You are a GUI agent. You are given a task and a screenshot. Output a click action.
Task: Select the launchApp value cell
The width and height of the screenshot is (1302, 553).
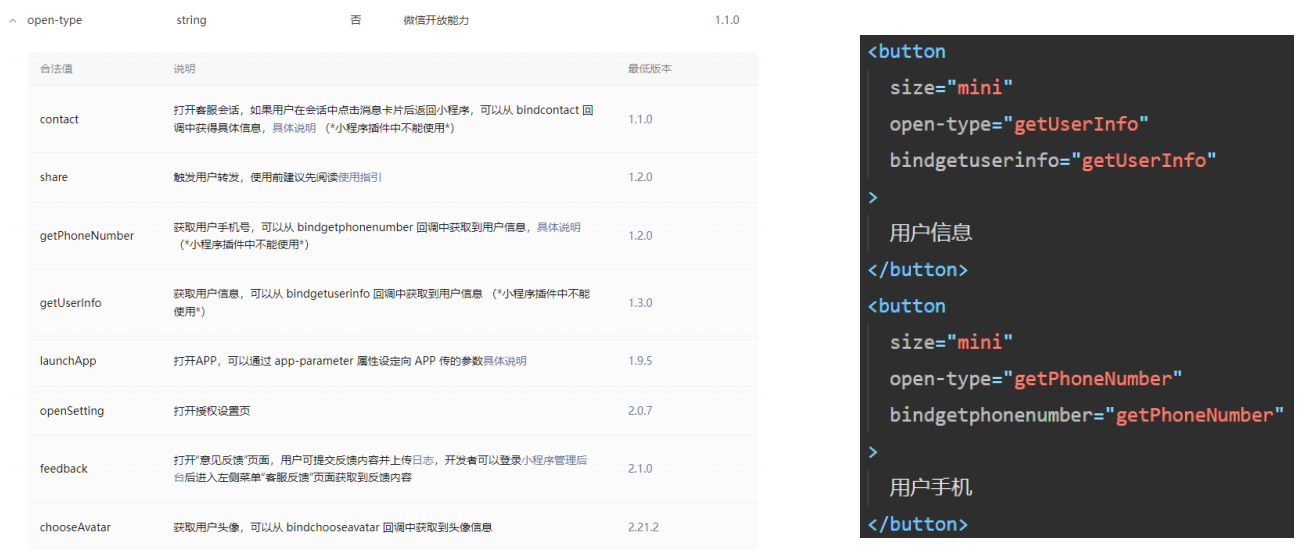(x=68, y=361)
